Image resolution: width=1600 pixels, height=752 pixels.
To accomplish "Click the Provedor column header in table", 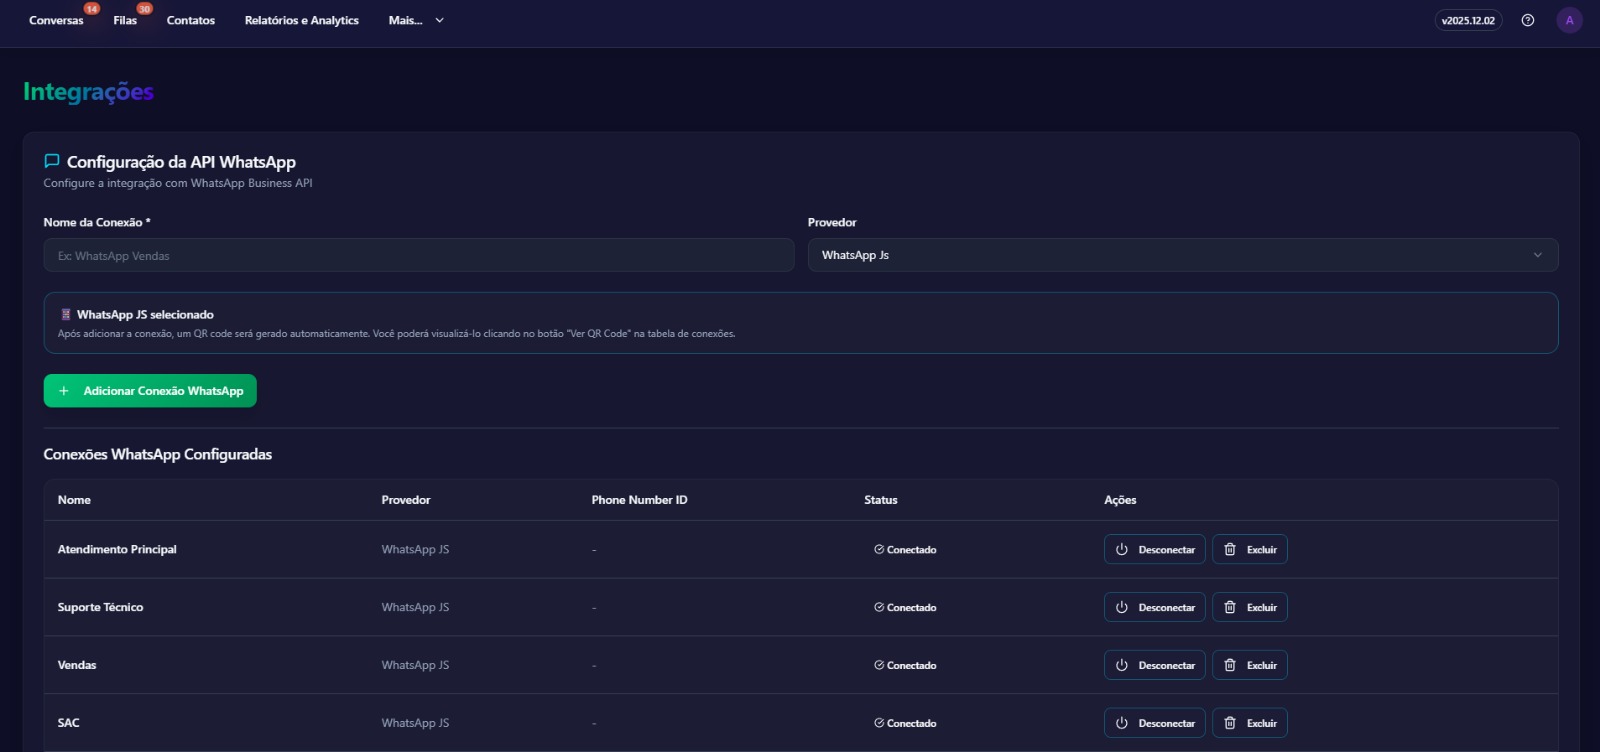I will [x=406, y=500].
